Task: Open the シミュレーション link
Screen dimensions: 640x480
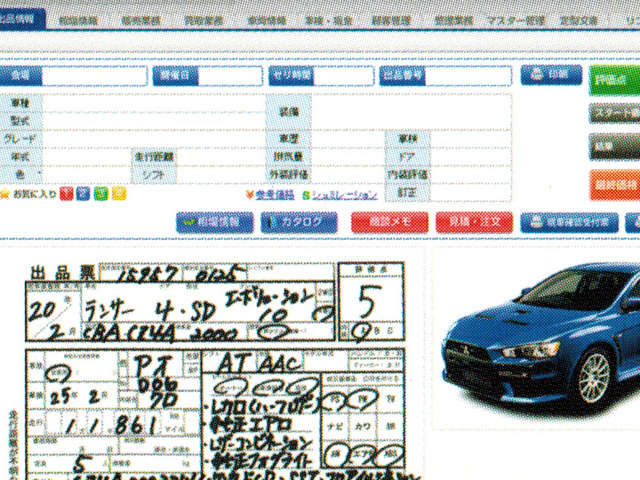Action: (345, 196)
